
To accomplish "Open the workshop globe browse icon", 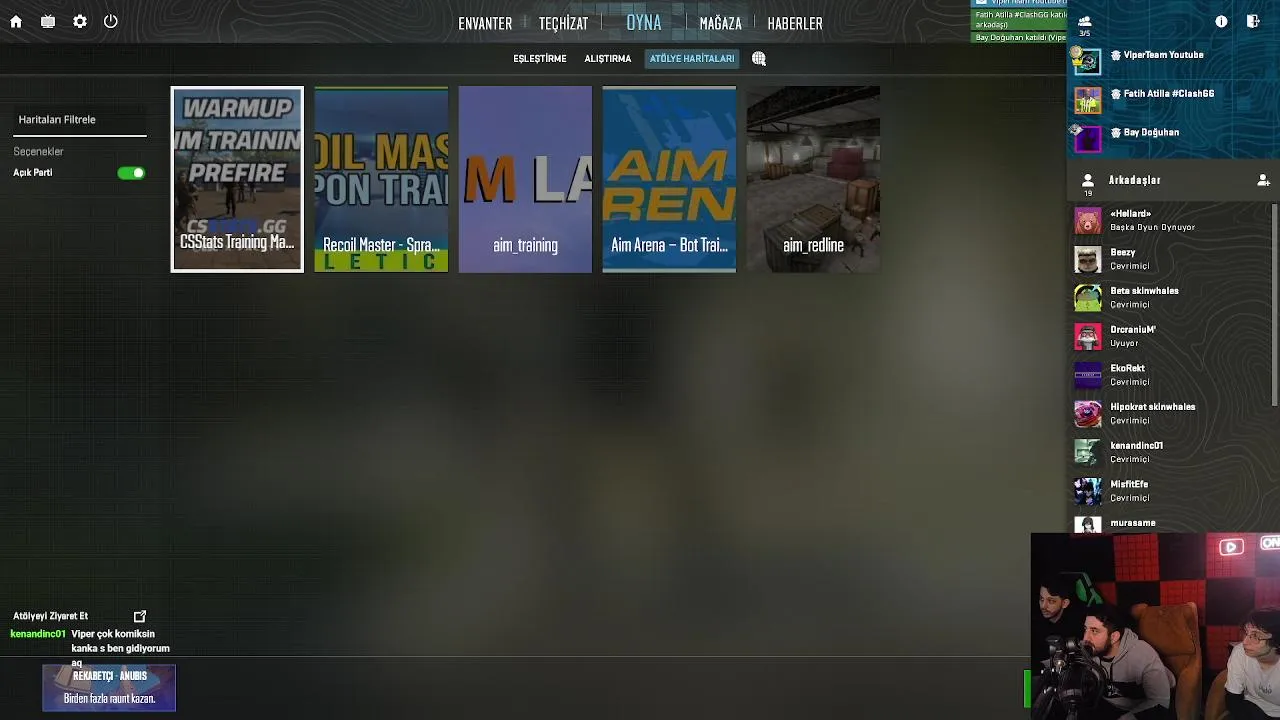I will tap(759, 59).
